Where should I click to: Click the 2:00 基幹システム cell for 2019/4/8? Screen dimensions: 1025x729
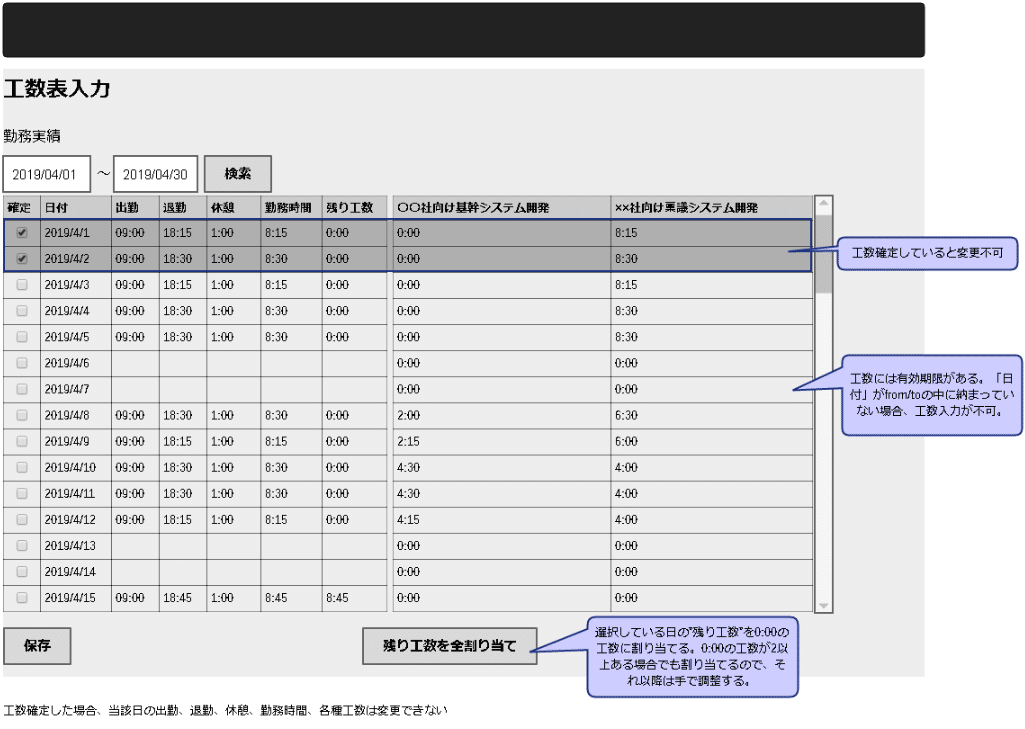[502, 415]
